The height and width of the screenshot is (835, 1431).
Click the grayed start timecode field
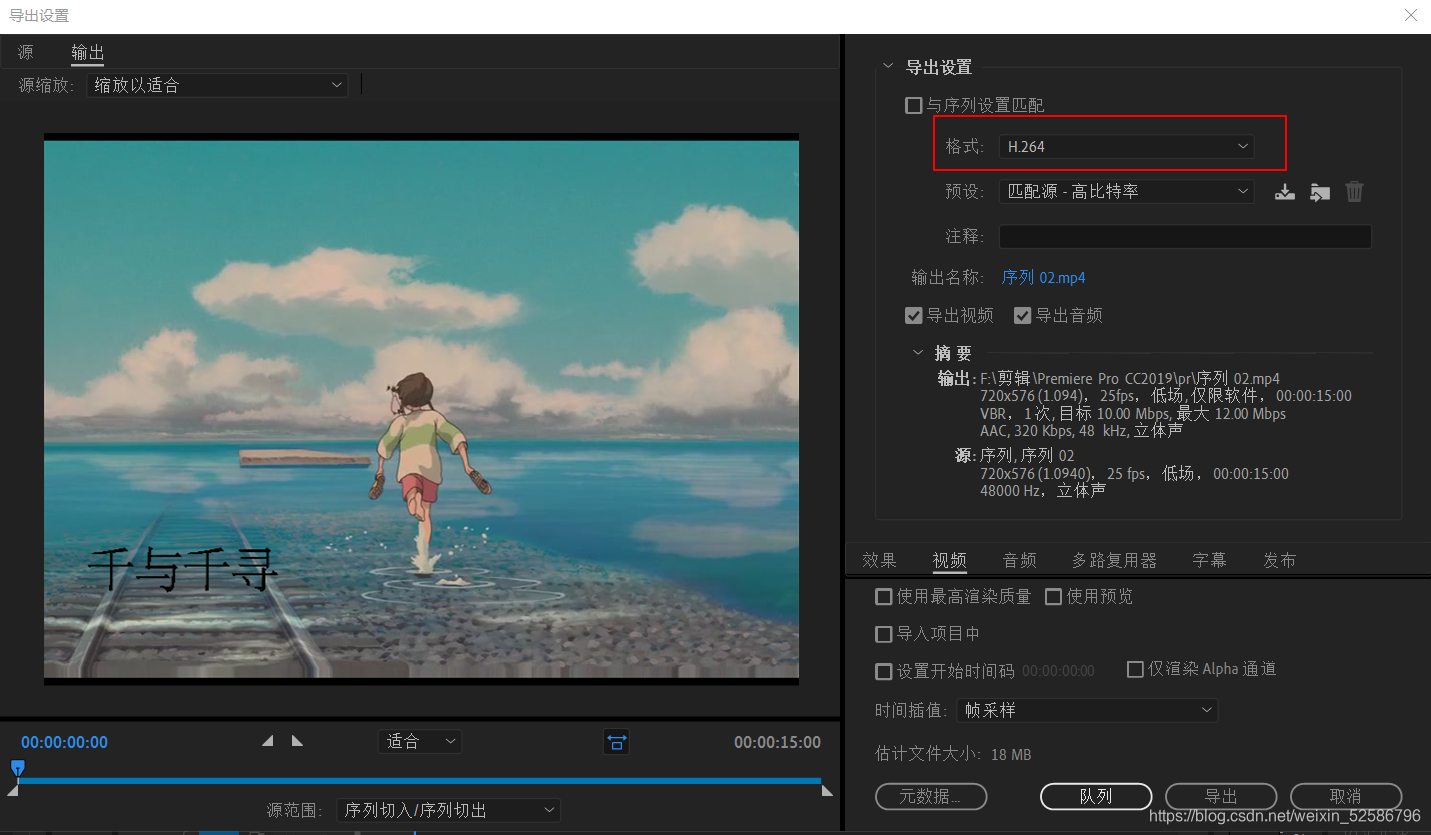pyautogui.click(x=1058, y=671)
